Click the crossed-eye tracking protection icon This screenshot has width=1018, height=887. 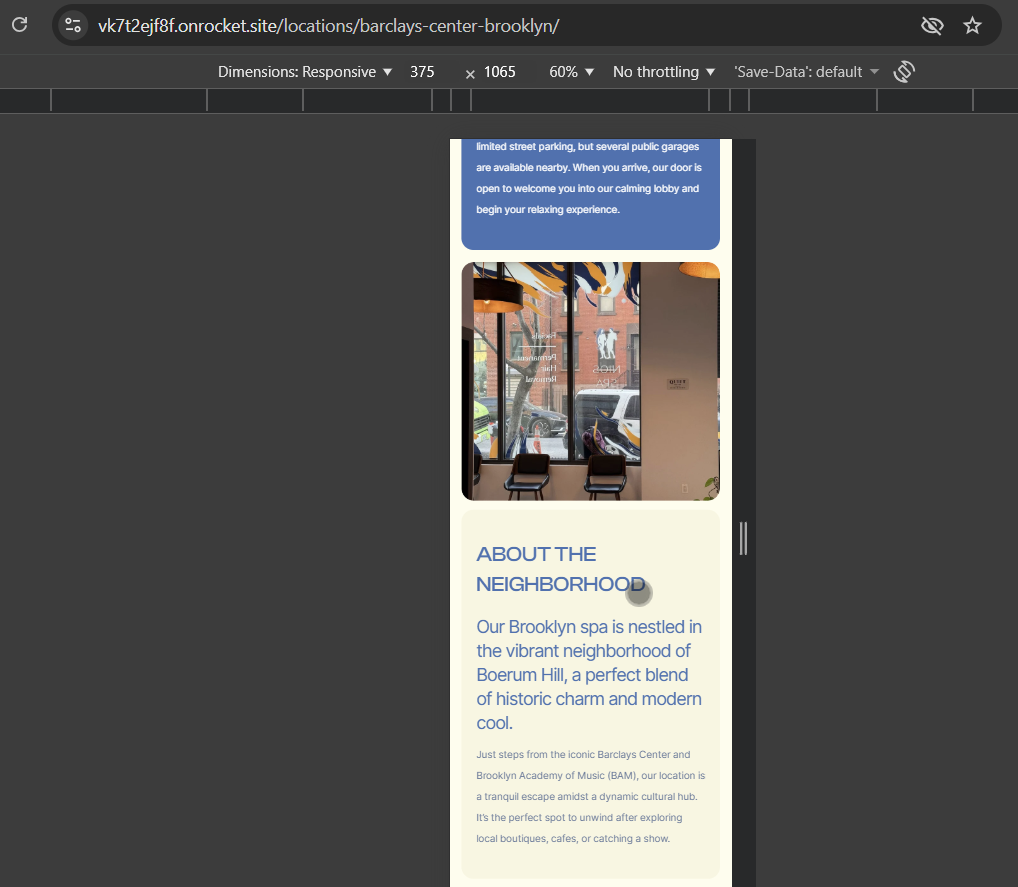[x=932, y=26]
